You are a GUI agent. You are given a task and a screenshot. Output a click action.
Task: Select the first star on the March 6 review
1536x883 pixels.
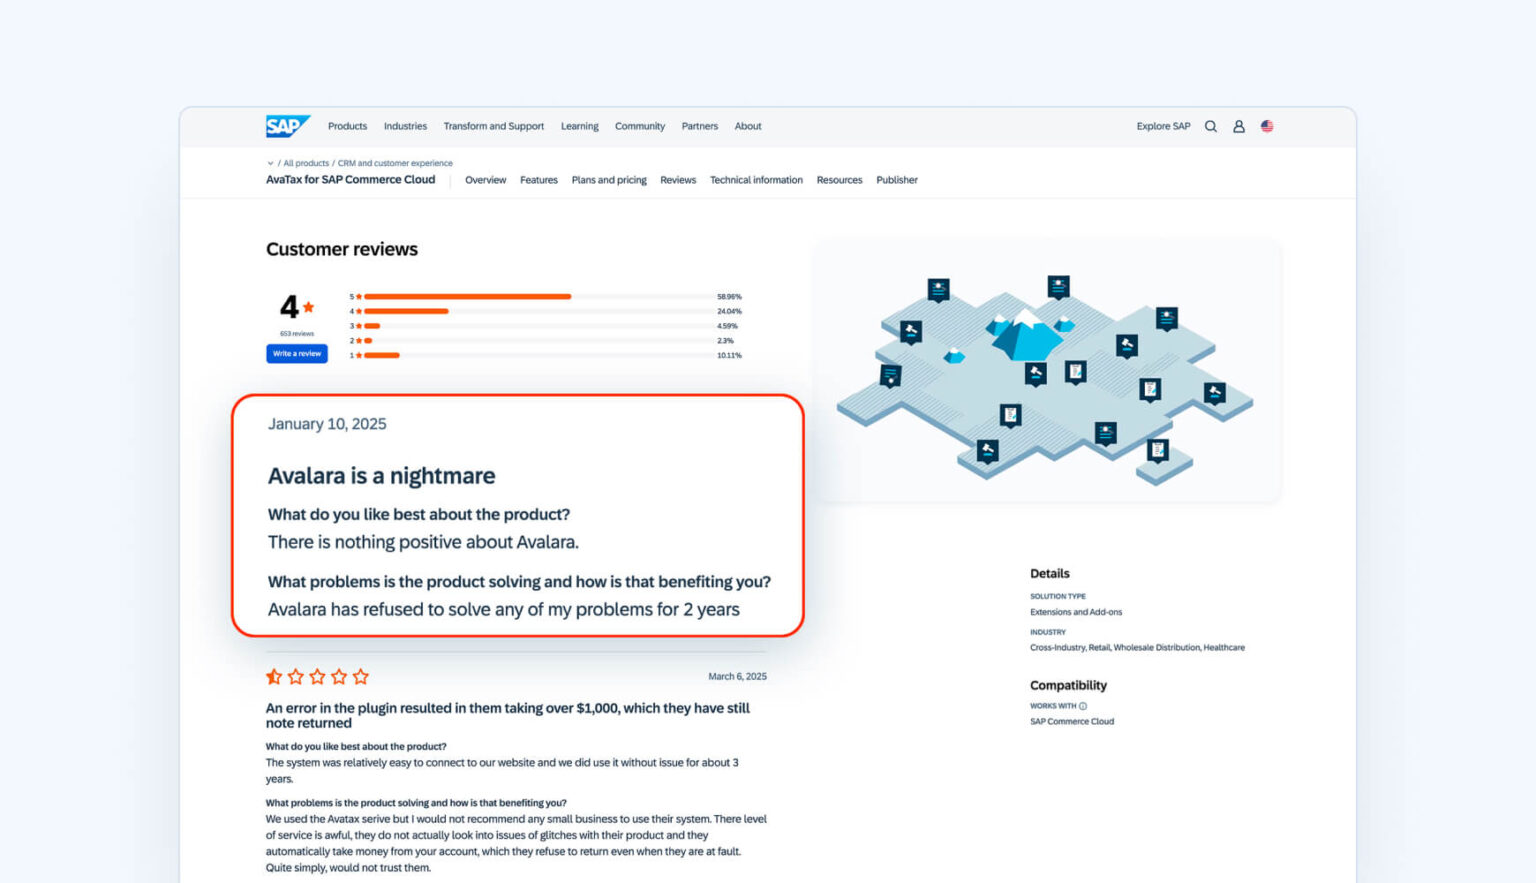[x=274, y=676]
